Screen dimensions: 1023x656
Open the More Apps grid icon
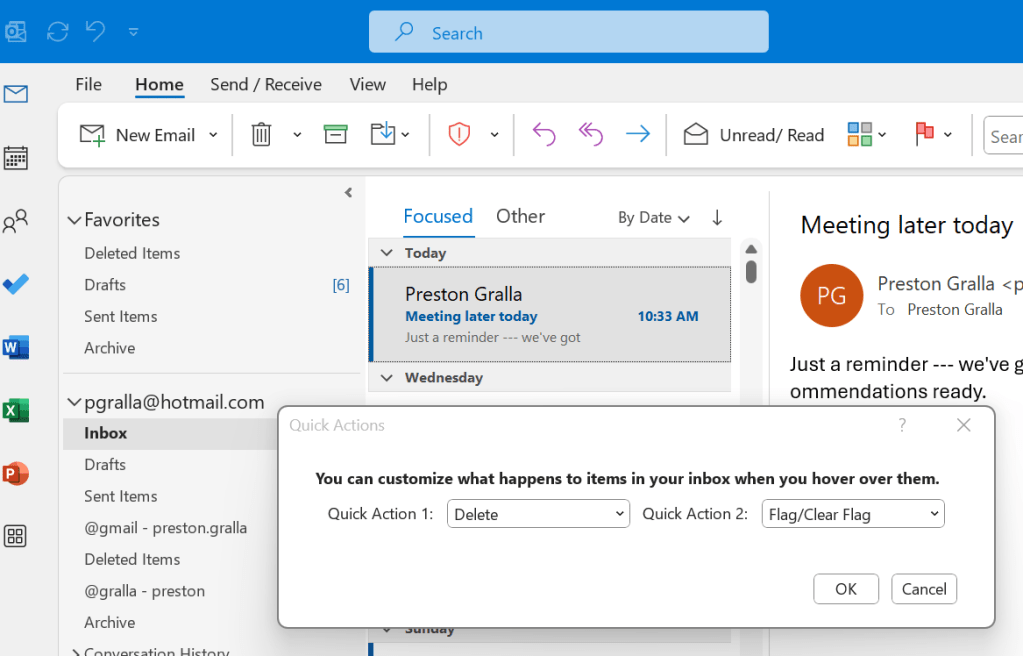tap(16, 537)
